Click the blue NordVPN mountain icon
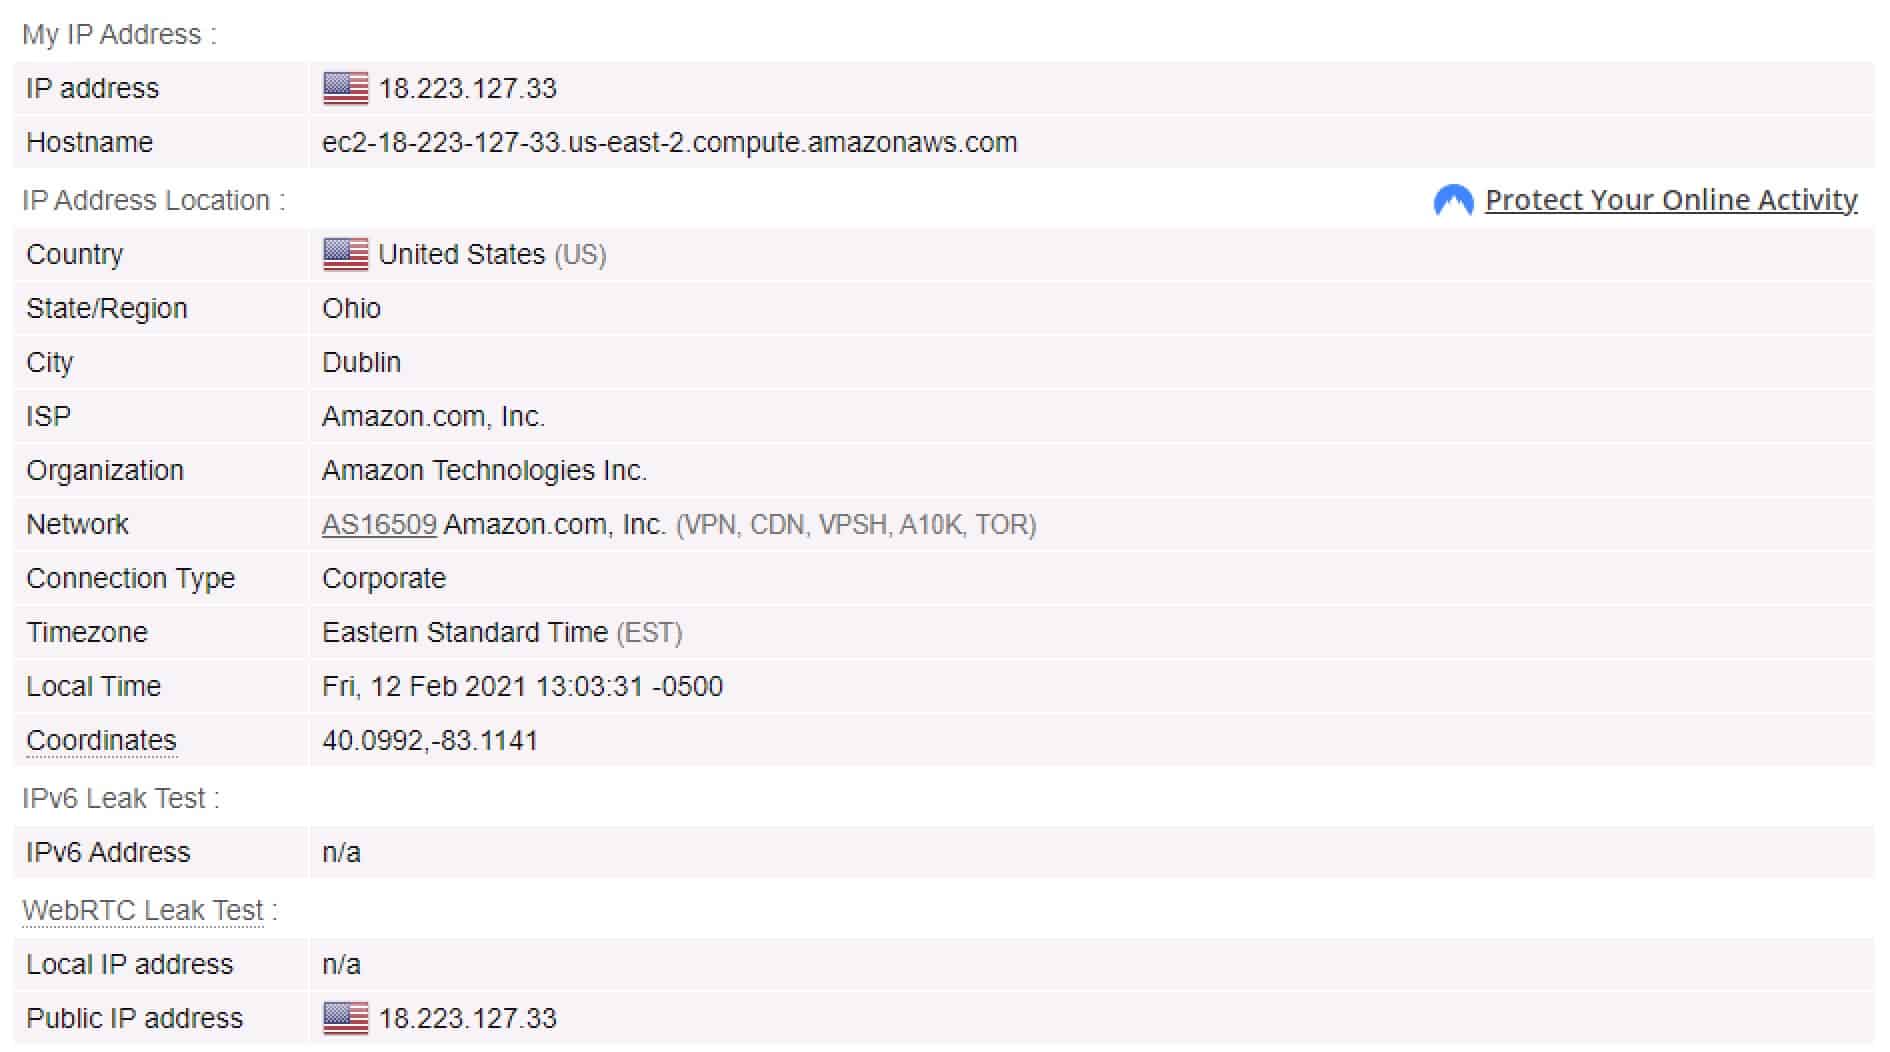The width and height of the screenshot is (1890, 1052). point(1453,200)
